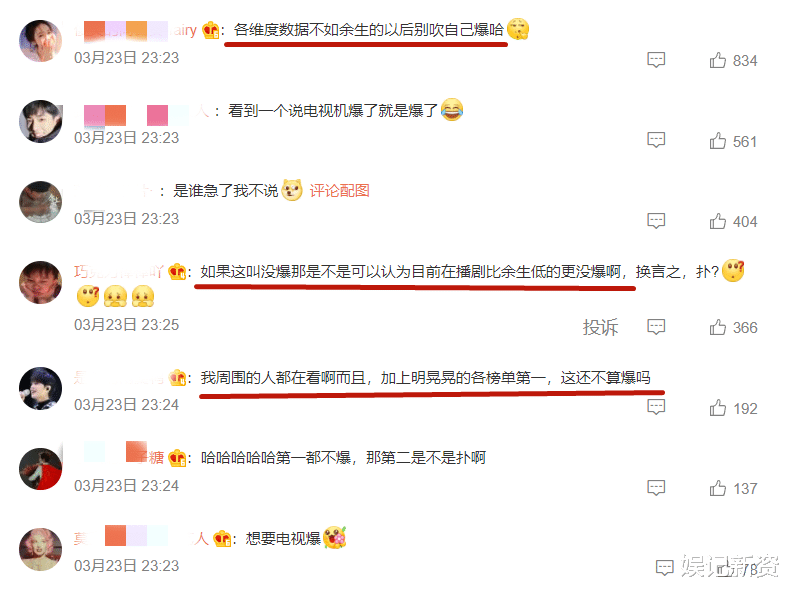Open avatar of 想要电视爆 commenter
Viewport: 792px width, 595px height.
coord(40,550)
